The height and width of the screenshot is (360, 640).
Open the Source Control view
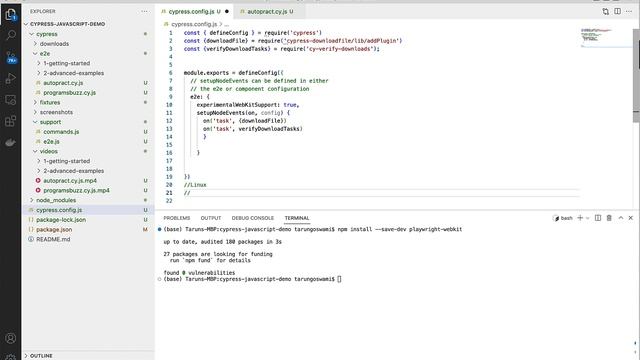click(11, 57)
